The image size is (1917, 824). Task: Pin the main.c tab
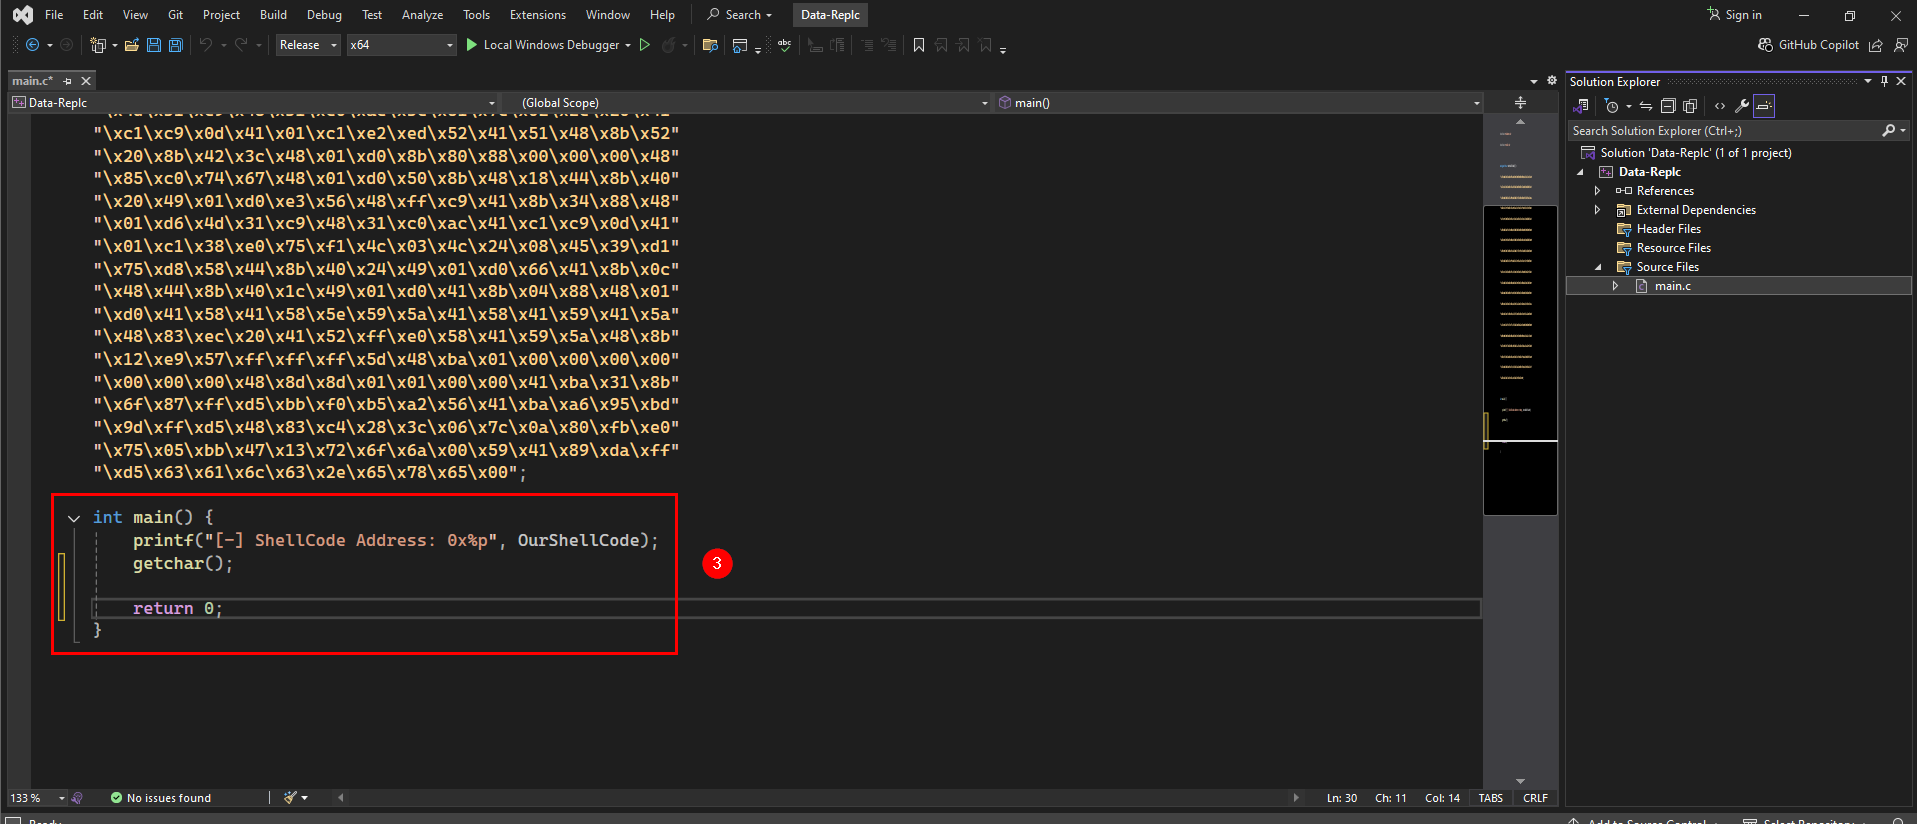68,81
